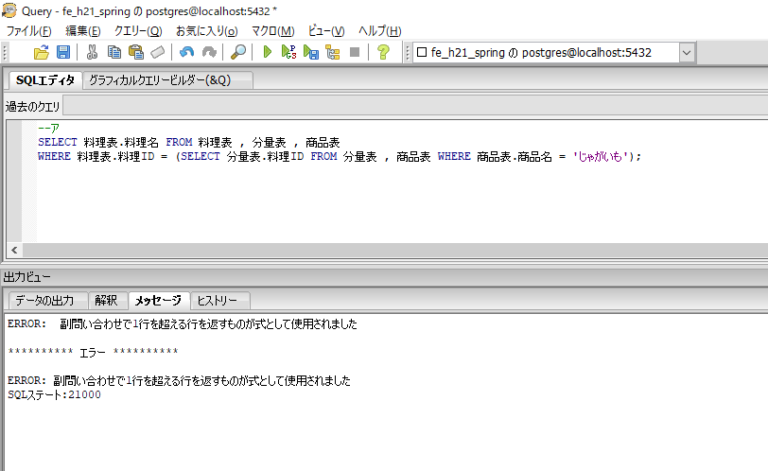This screenshot has width=768, height=471.
Task: Clear the edit window with the eraser icon
Action: pos(157,52)
